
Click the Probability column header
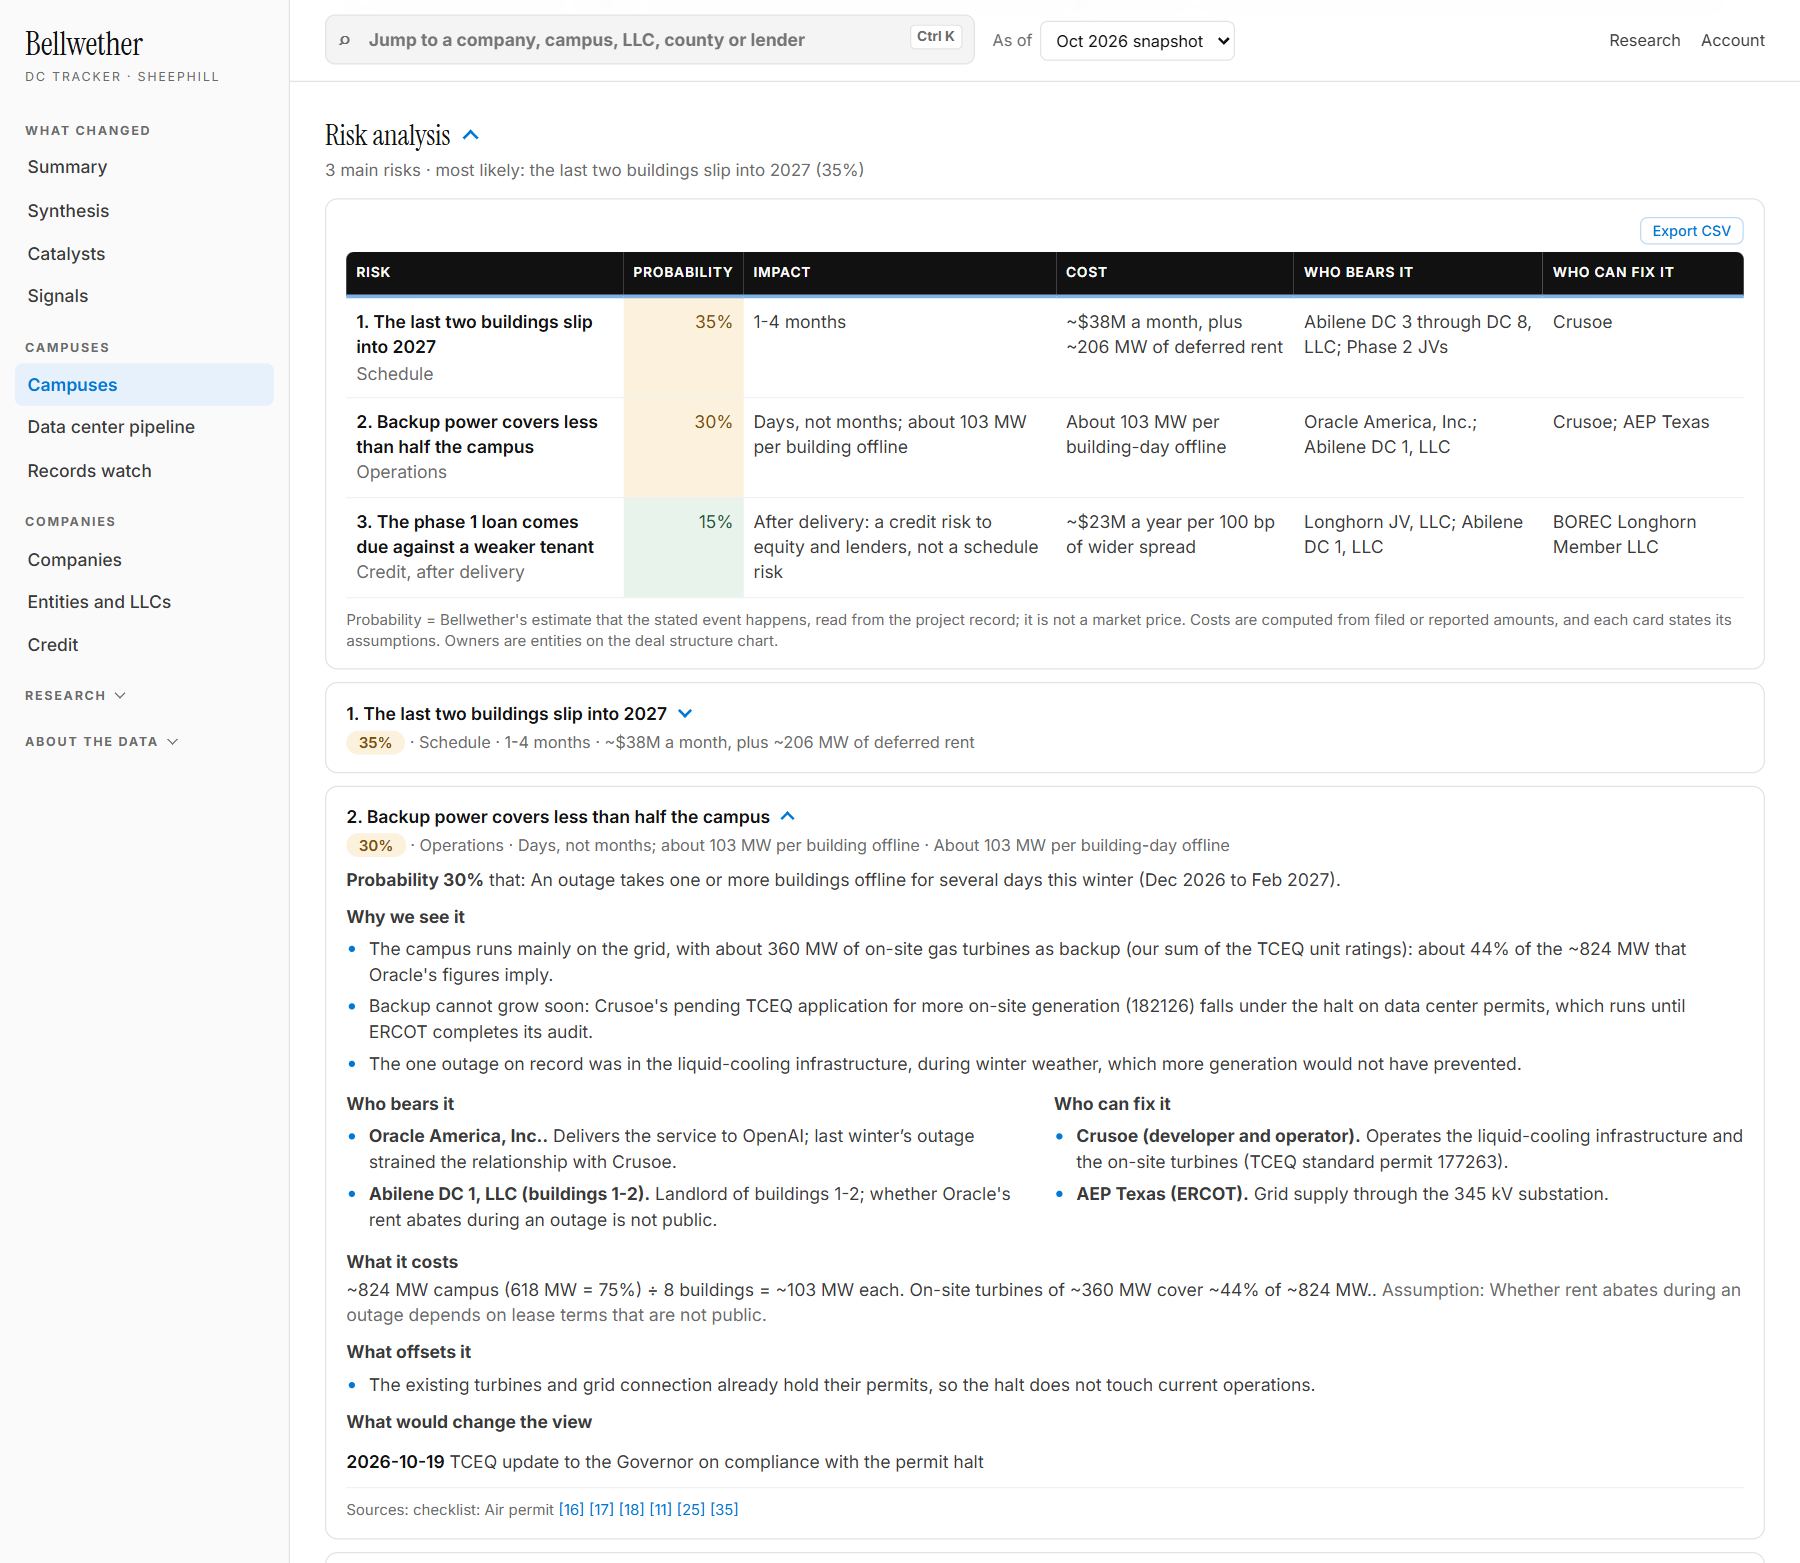coord(683,272)
